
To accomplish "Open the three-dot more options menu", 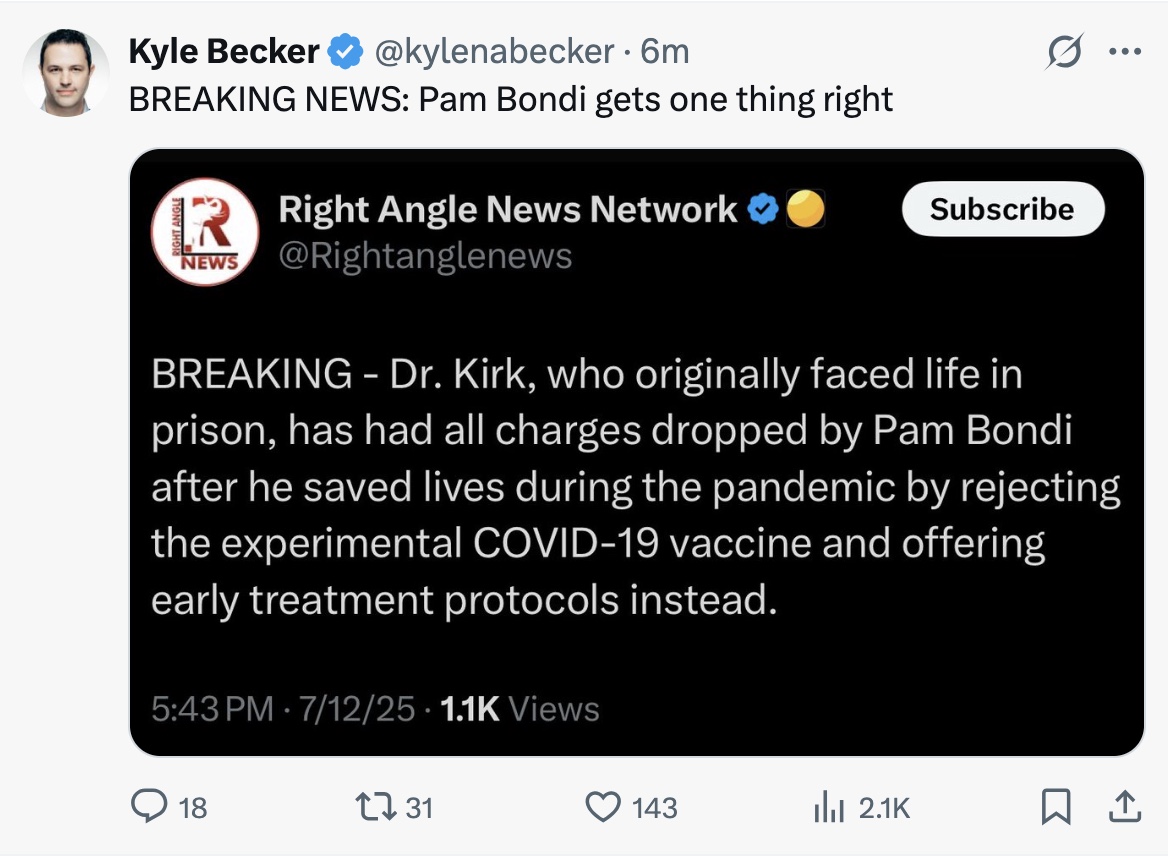I will [1125, 53].
